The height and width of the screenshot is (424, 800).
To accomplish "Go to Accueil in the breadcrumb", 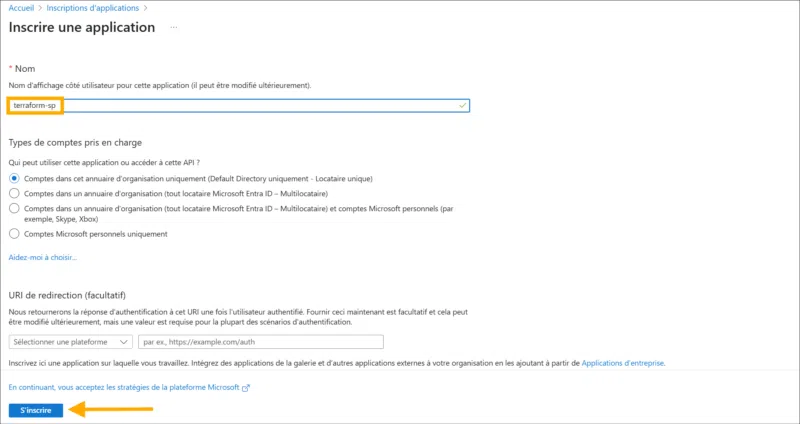I will coord(21,7).
